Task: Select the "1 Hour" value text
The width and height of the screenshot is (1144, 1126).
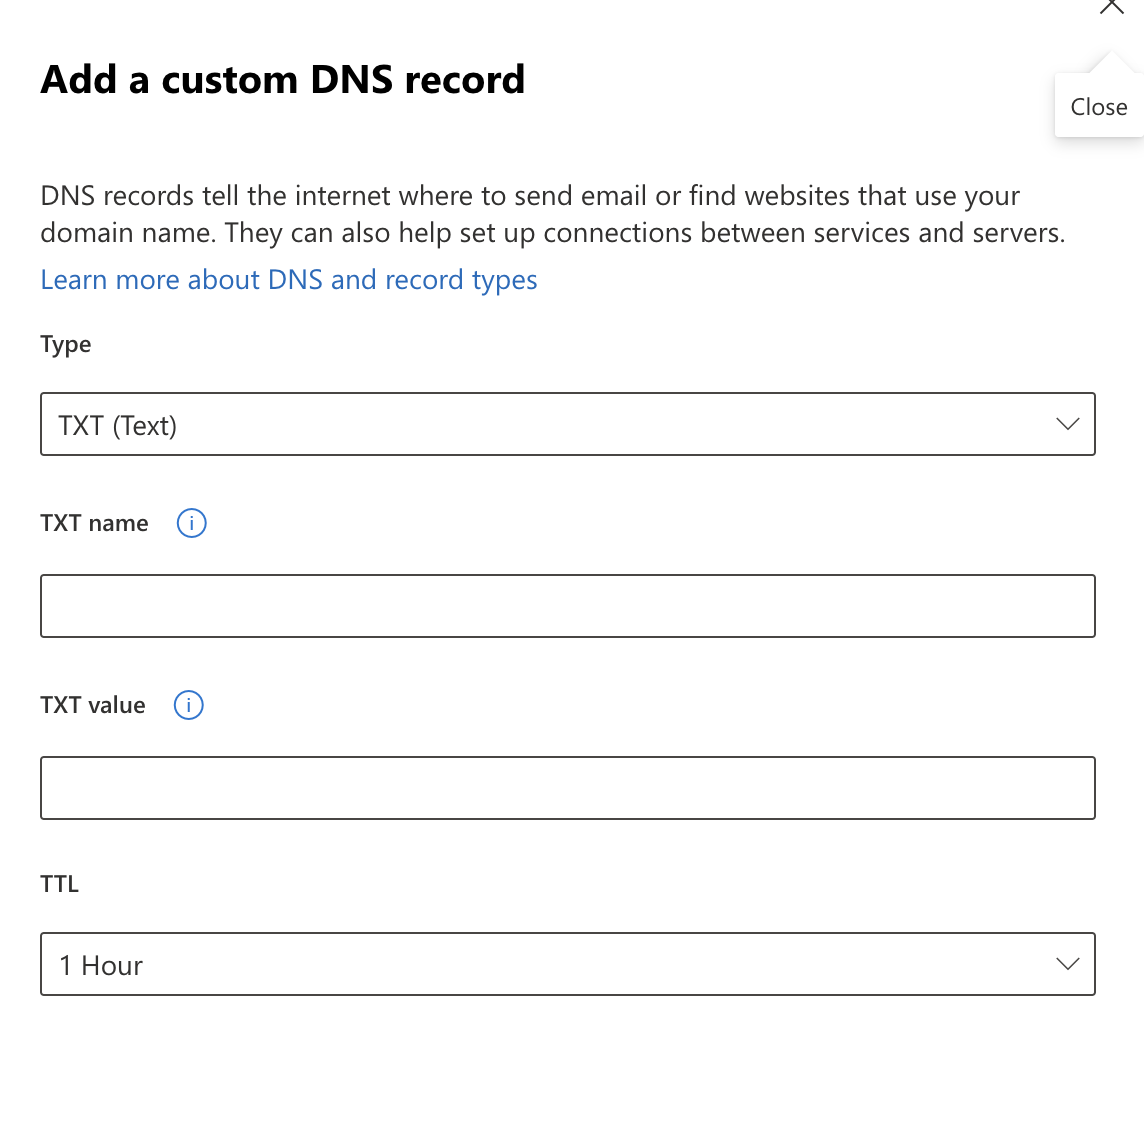Action: tap(101, 966)
